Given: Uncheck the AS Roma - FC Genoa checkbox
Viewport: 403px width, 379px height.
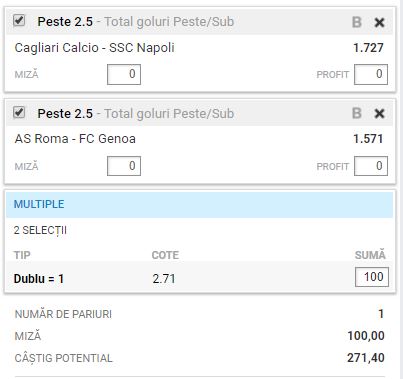Looking at the screenshot, I should (x=19, y=112).
